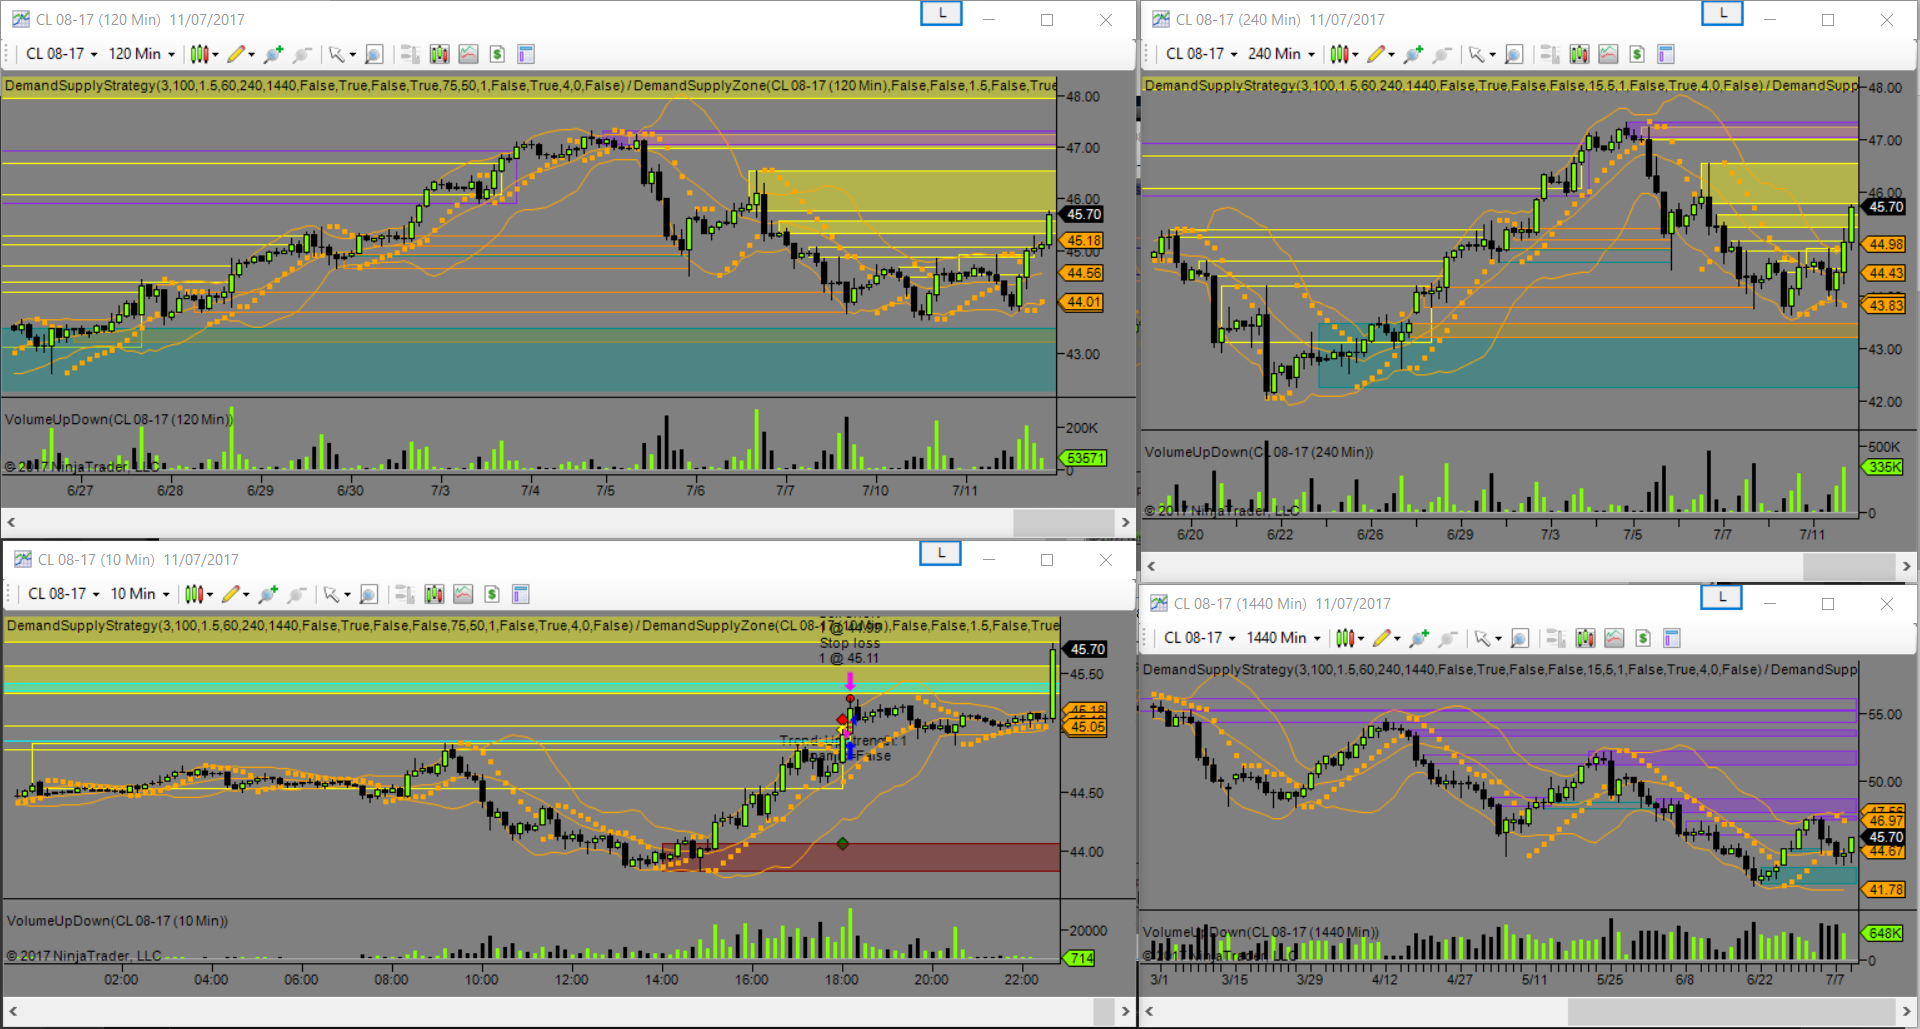Open Indicators icon in 10 Min window
Viewport: 1920px width, 1029px height.
click(463, 594)
